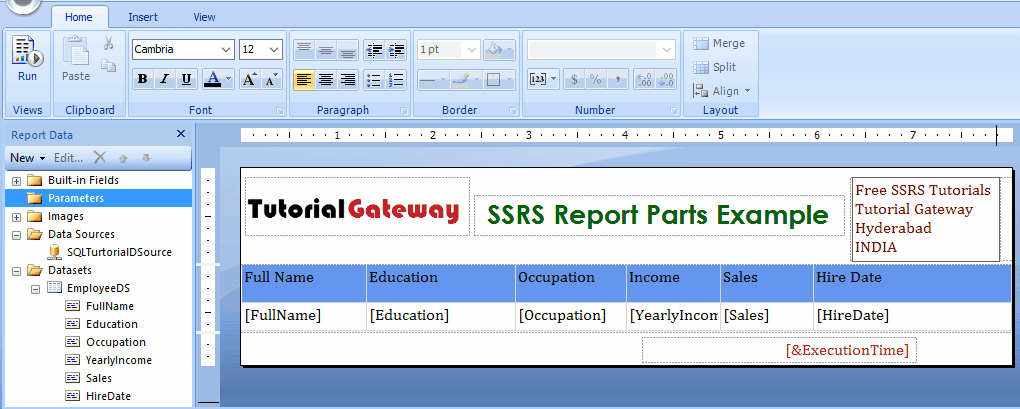Apply numbered list
Viewport: 1020px width, 409px height.
tap(396, 79)
